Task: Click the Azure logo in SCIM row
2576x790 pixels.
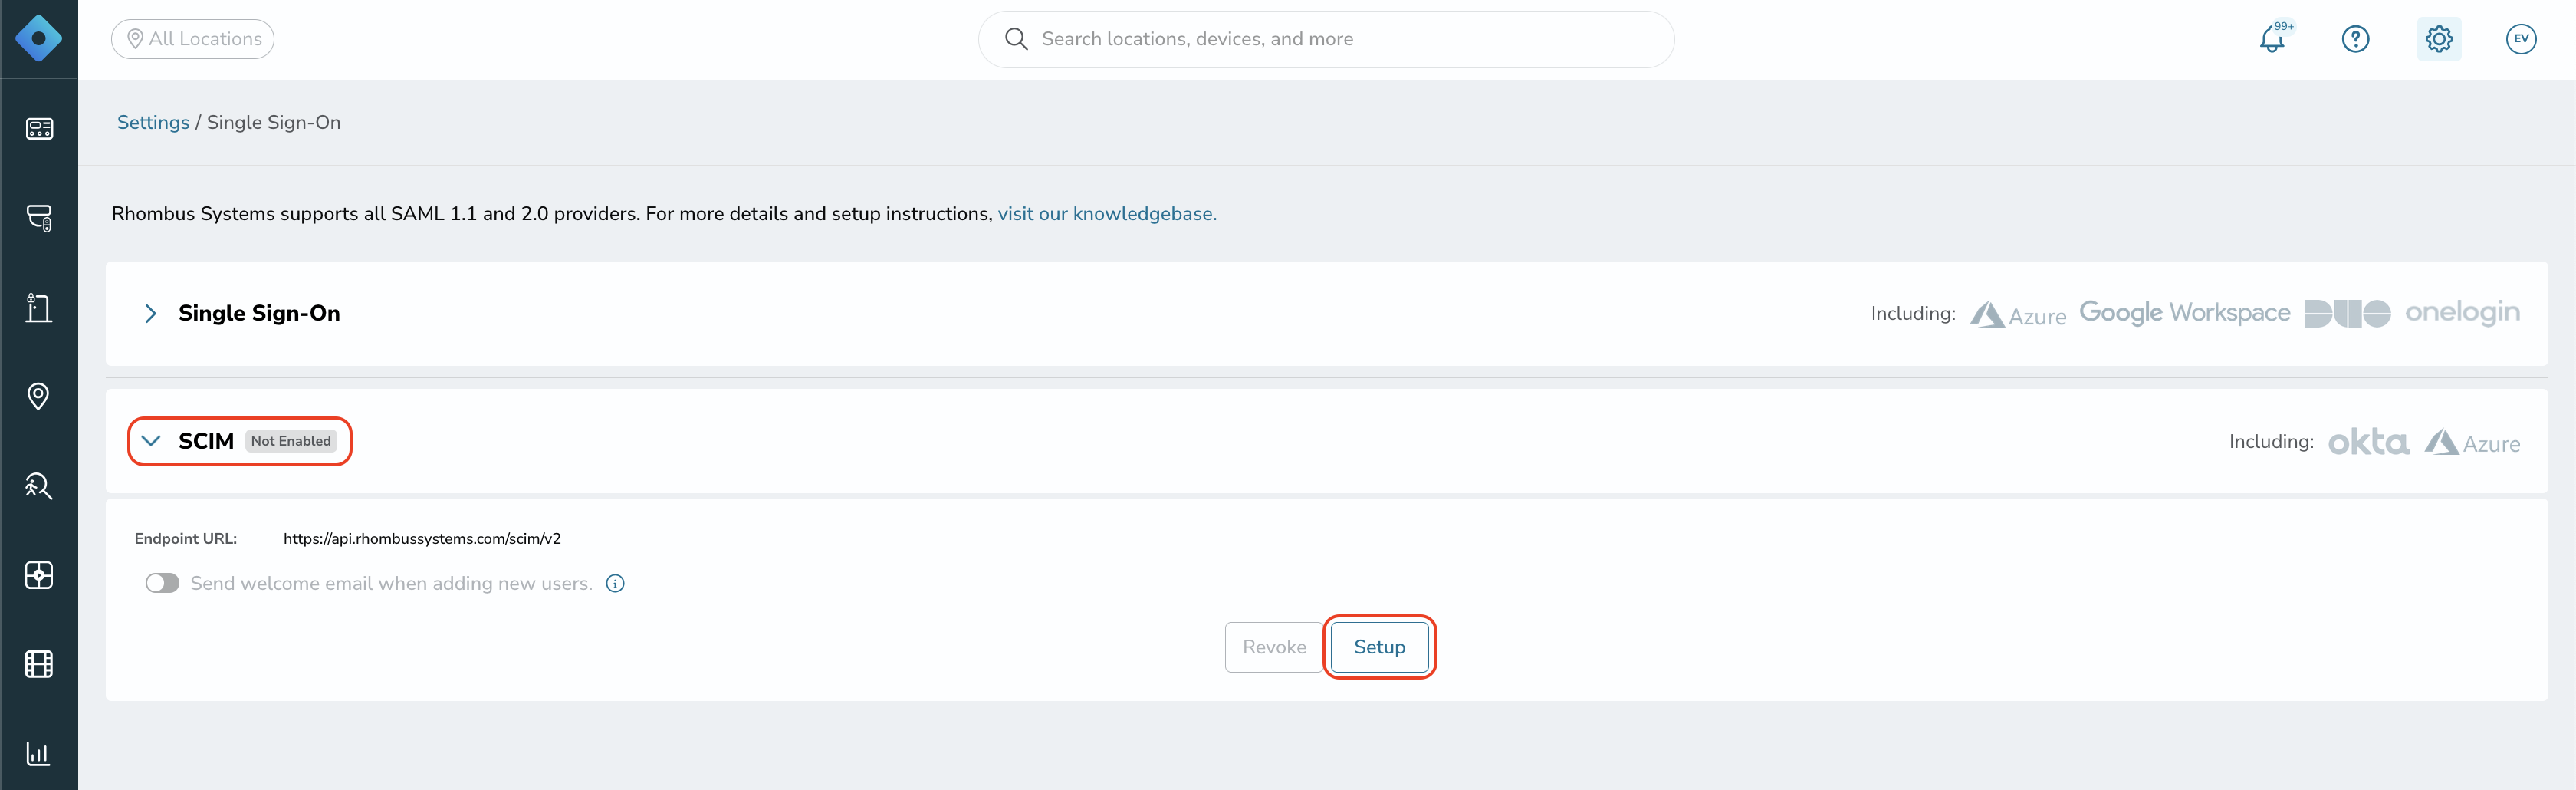Action: 2472,442
